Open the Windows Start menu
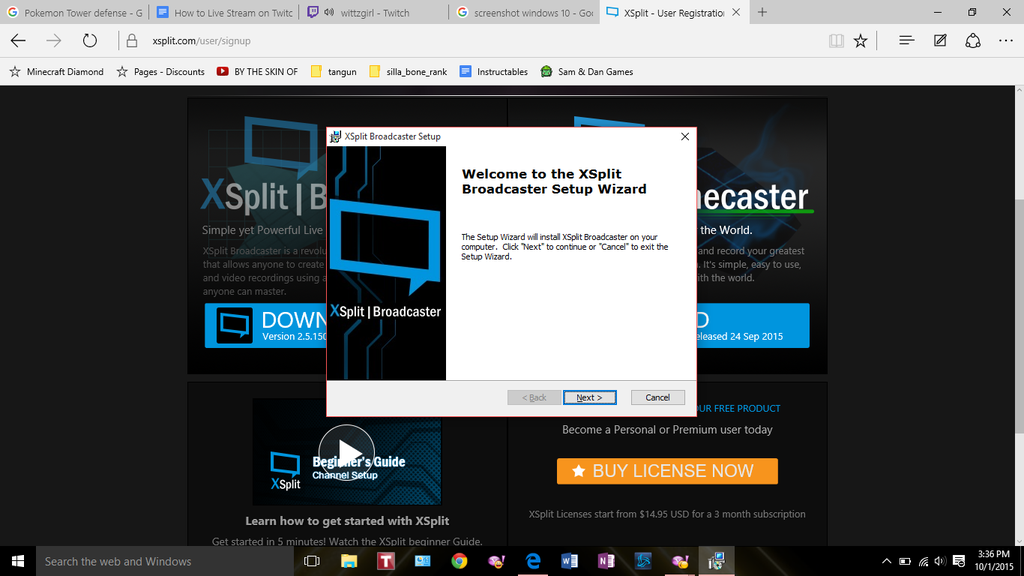Screen dimensions: 1024x576 (18, 561)
